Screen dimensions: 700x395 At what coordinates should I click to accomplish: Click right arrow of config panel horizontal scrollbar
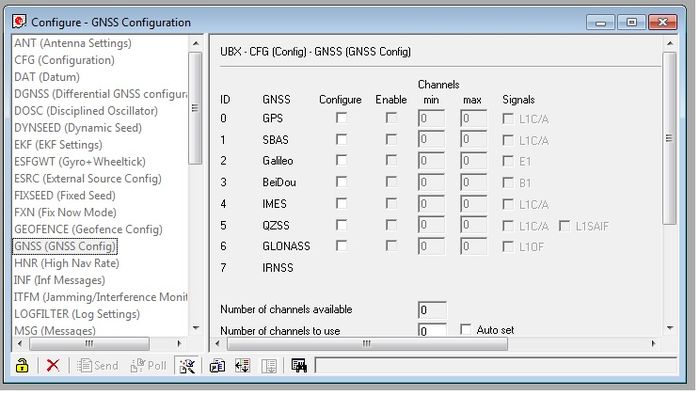(x=653, y=344)
